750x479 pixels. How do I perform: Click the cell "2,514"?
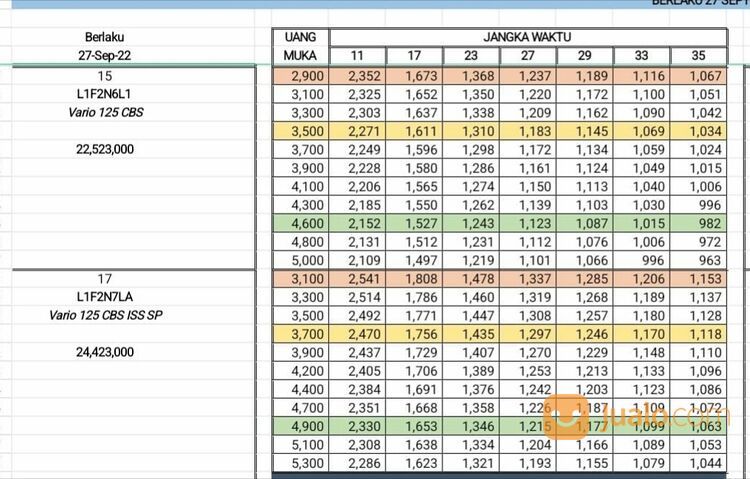[357, 298]
